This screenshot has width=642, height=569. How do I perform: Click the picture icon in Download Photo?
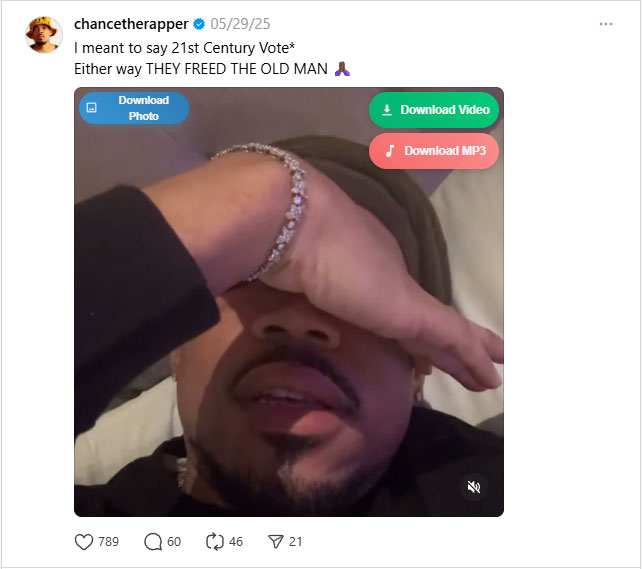pos(91,108)
